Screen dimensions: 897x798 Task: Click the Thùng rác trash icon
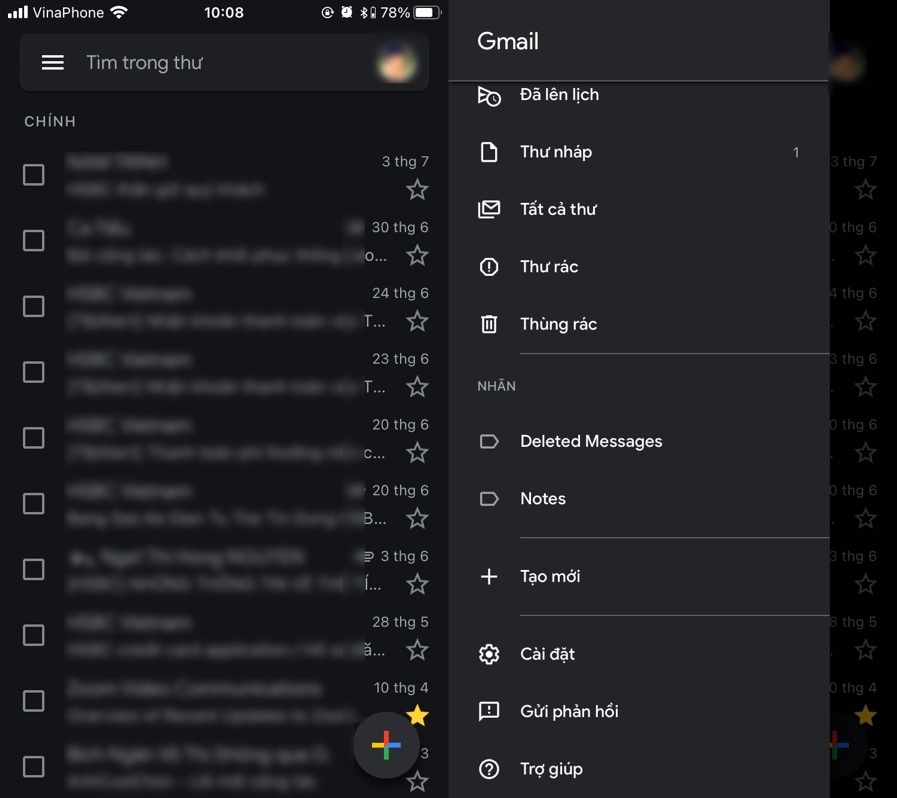point(489,324)
